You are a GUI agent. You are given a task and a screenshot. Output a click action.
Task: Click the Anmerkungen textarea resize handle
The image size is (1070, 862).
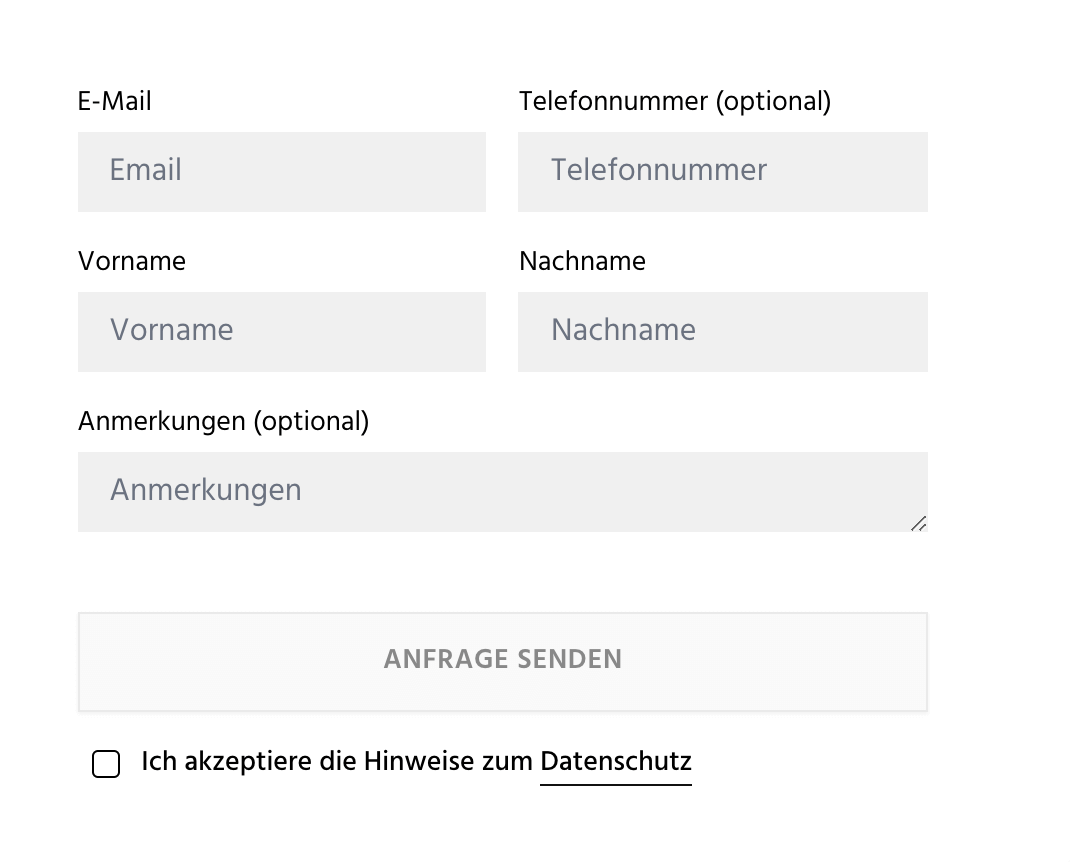[918, 523]
